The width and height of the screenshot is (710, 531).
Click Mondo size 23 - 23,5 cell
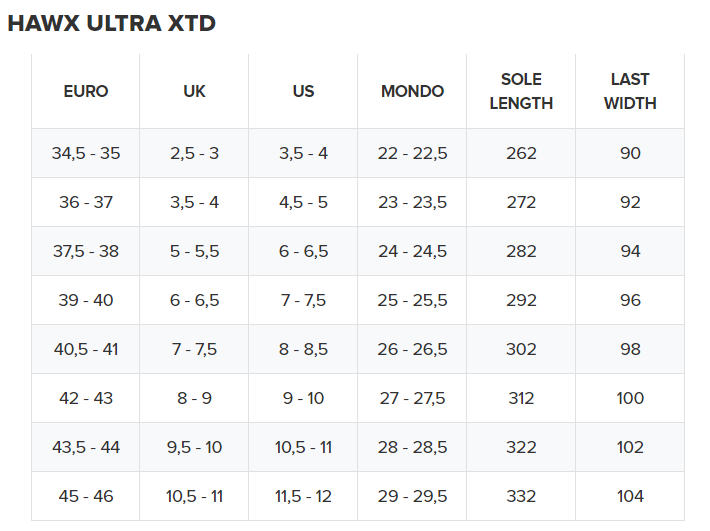(412, 202)
